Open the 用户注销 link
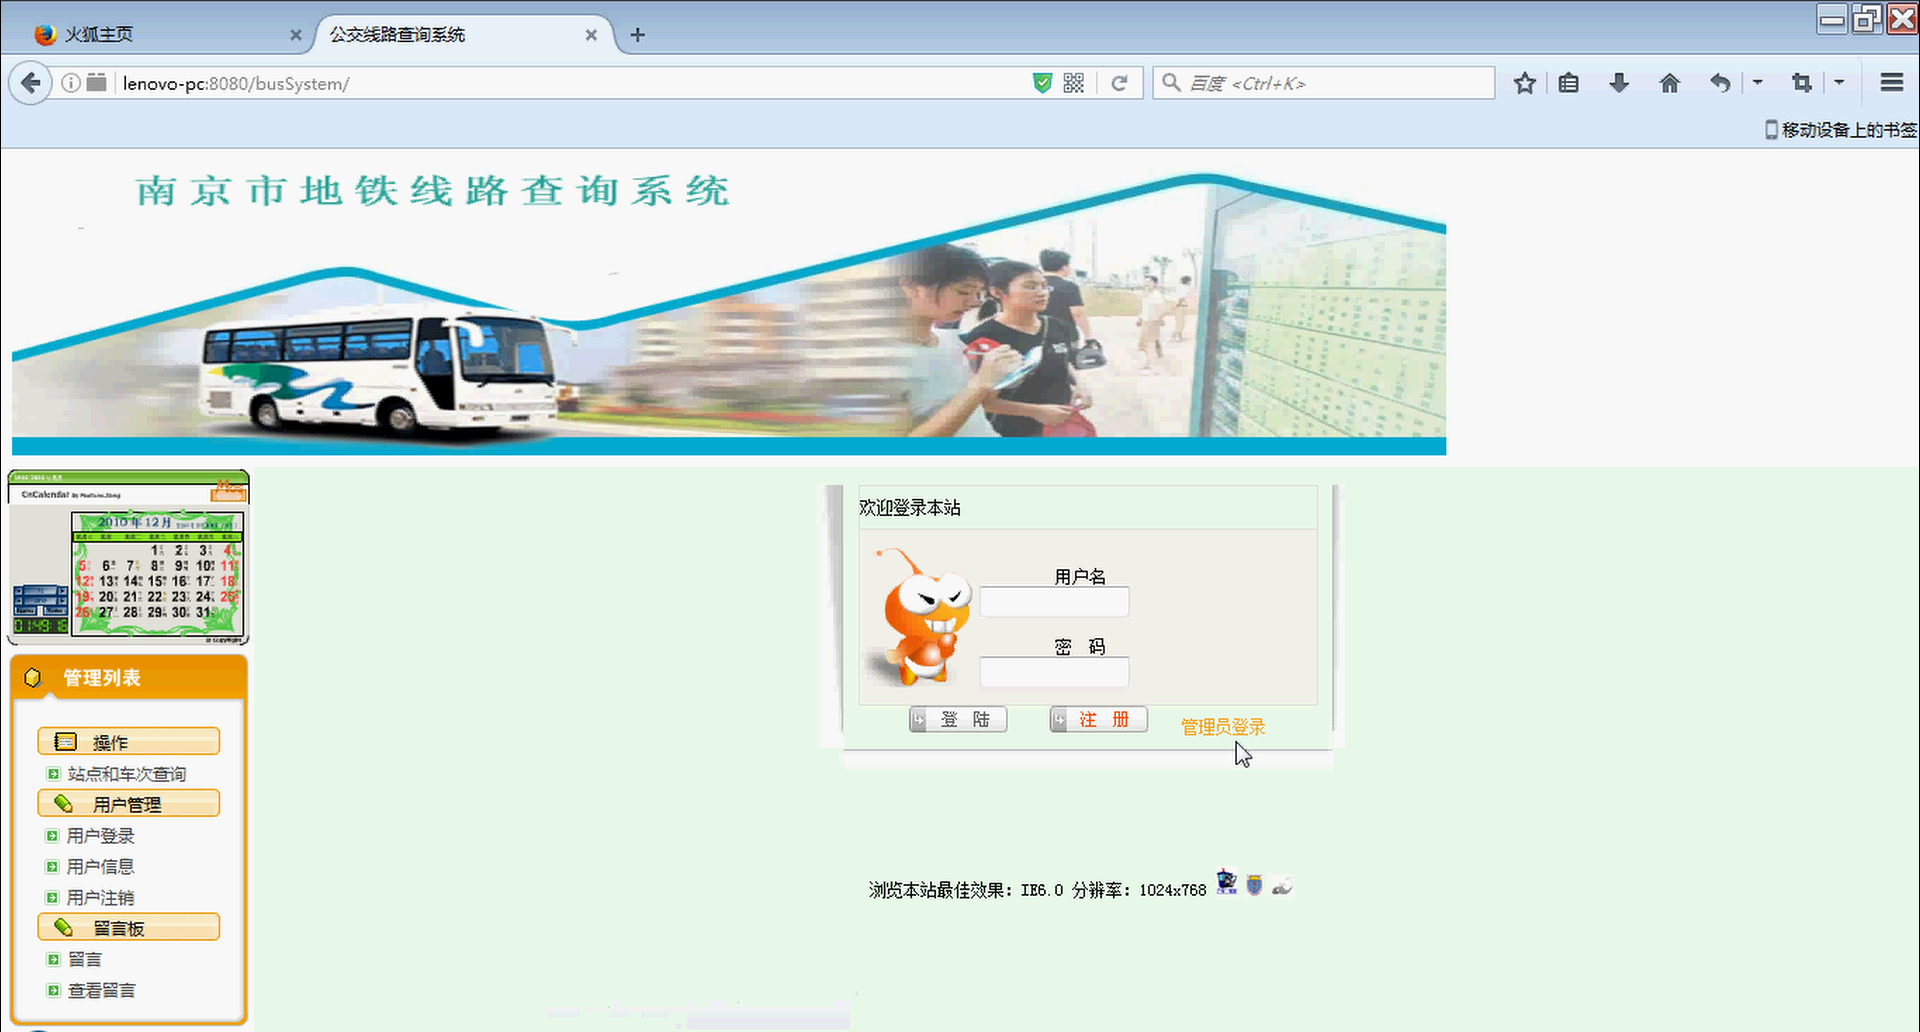The height and width of the screenshot is (1032, 1920). [x=101, y=898]
